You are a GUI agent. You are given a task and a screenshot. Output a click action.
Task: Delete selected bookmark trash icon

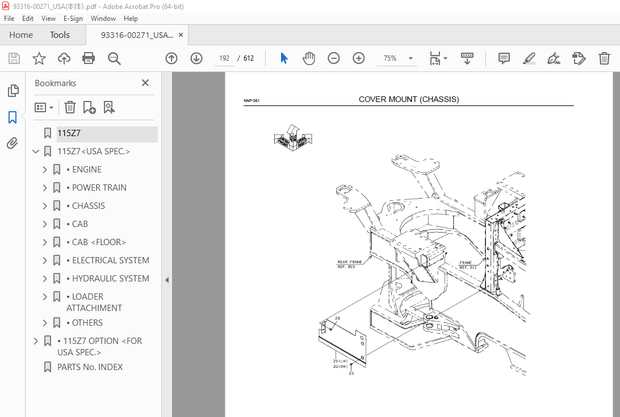coord(70,107)
